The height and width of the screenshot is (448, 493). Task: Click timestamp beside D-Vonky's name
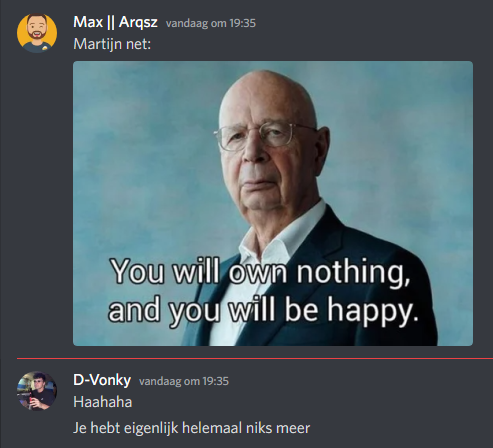tap(184, 381)
